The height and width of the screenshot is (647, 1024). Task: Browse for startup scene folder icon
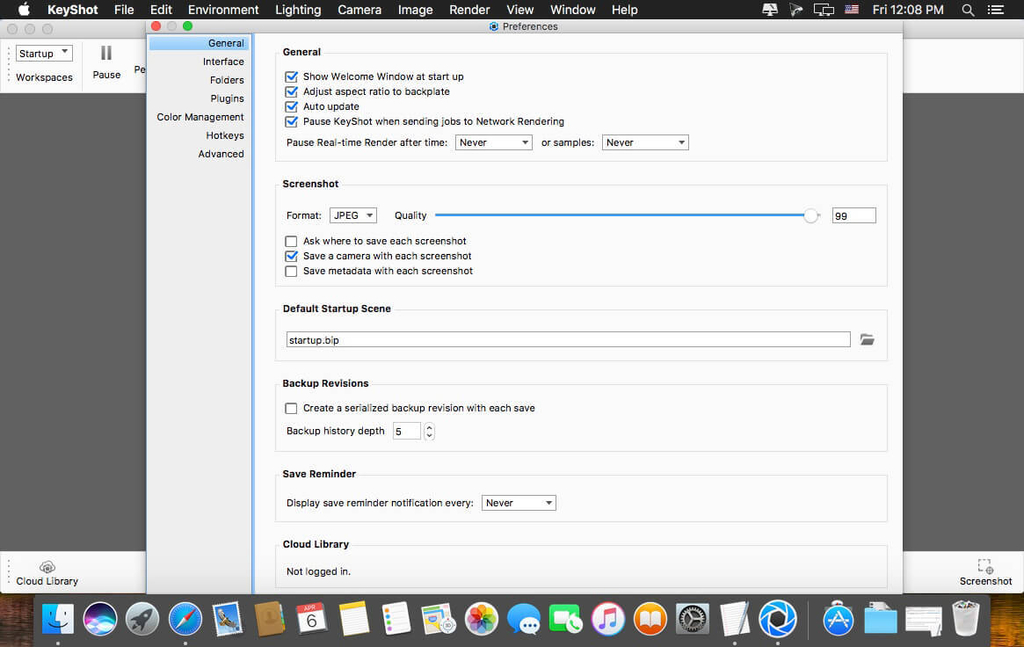867,339
